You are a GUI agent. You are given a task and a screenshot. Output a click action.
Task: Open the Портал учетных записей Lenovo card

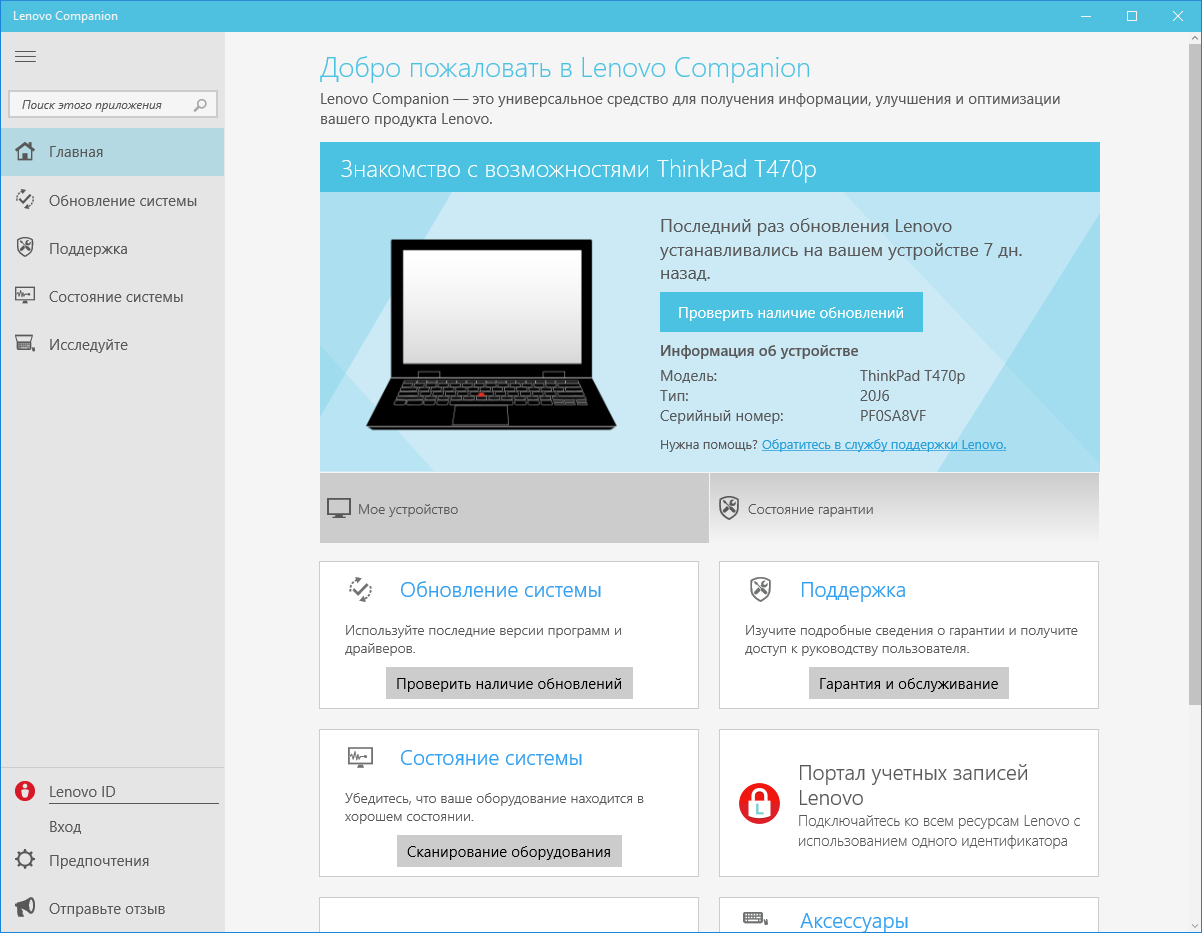coord(909,803)
